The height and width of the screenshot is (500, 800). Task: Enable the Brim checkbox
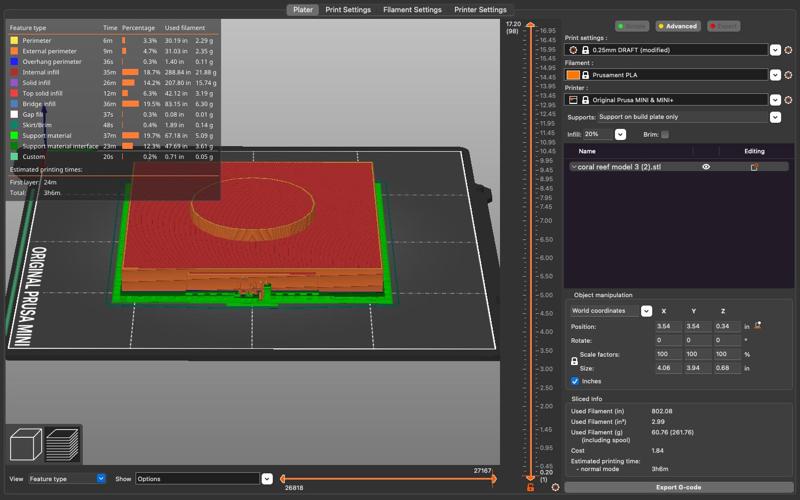[x=665, y=134]
